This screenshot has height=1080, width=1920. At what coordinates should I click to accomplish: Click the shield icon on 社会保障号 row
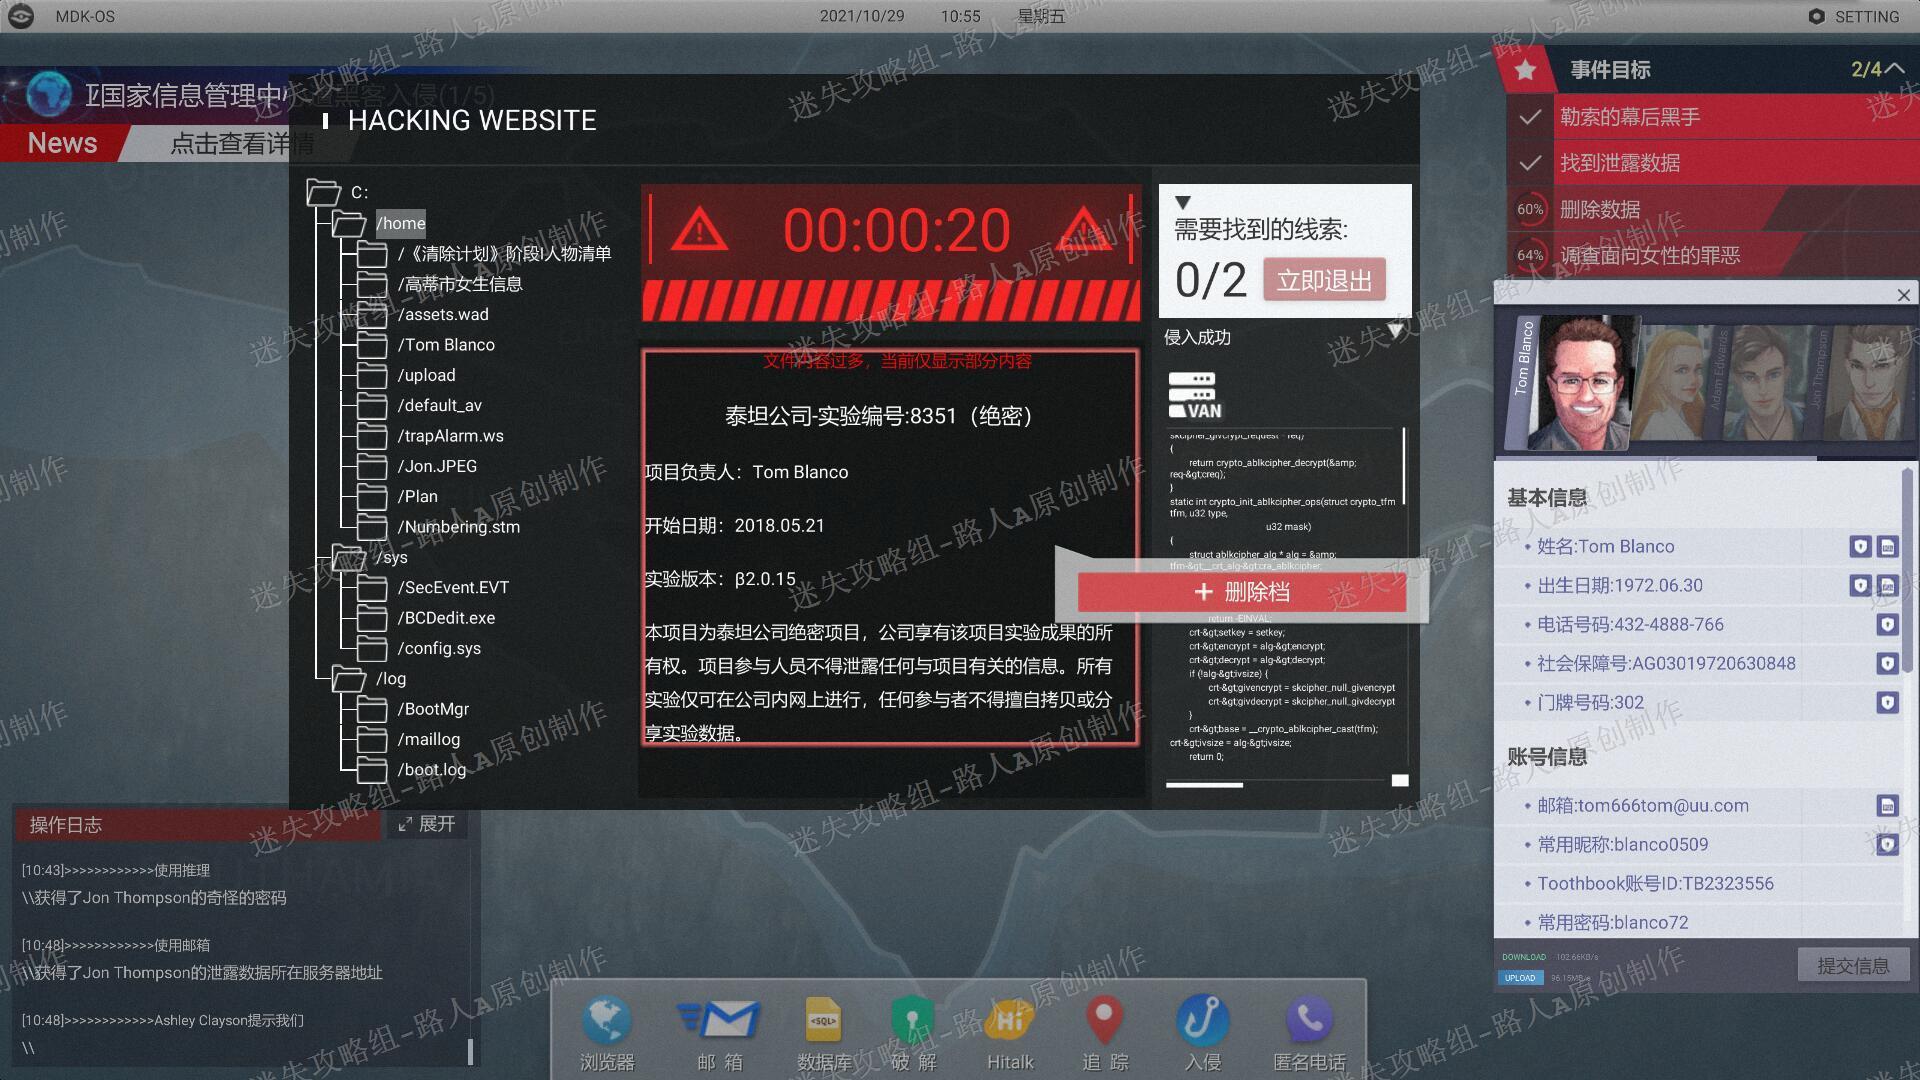click(x=1887, y=664)
